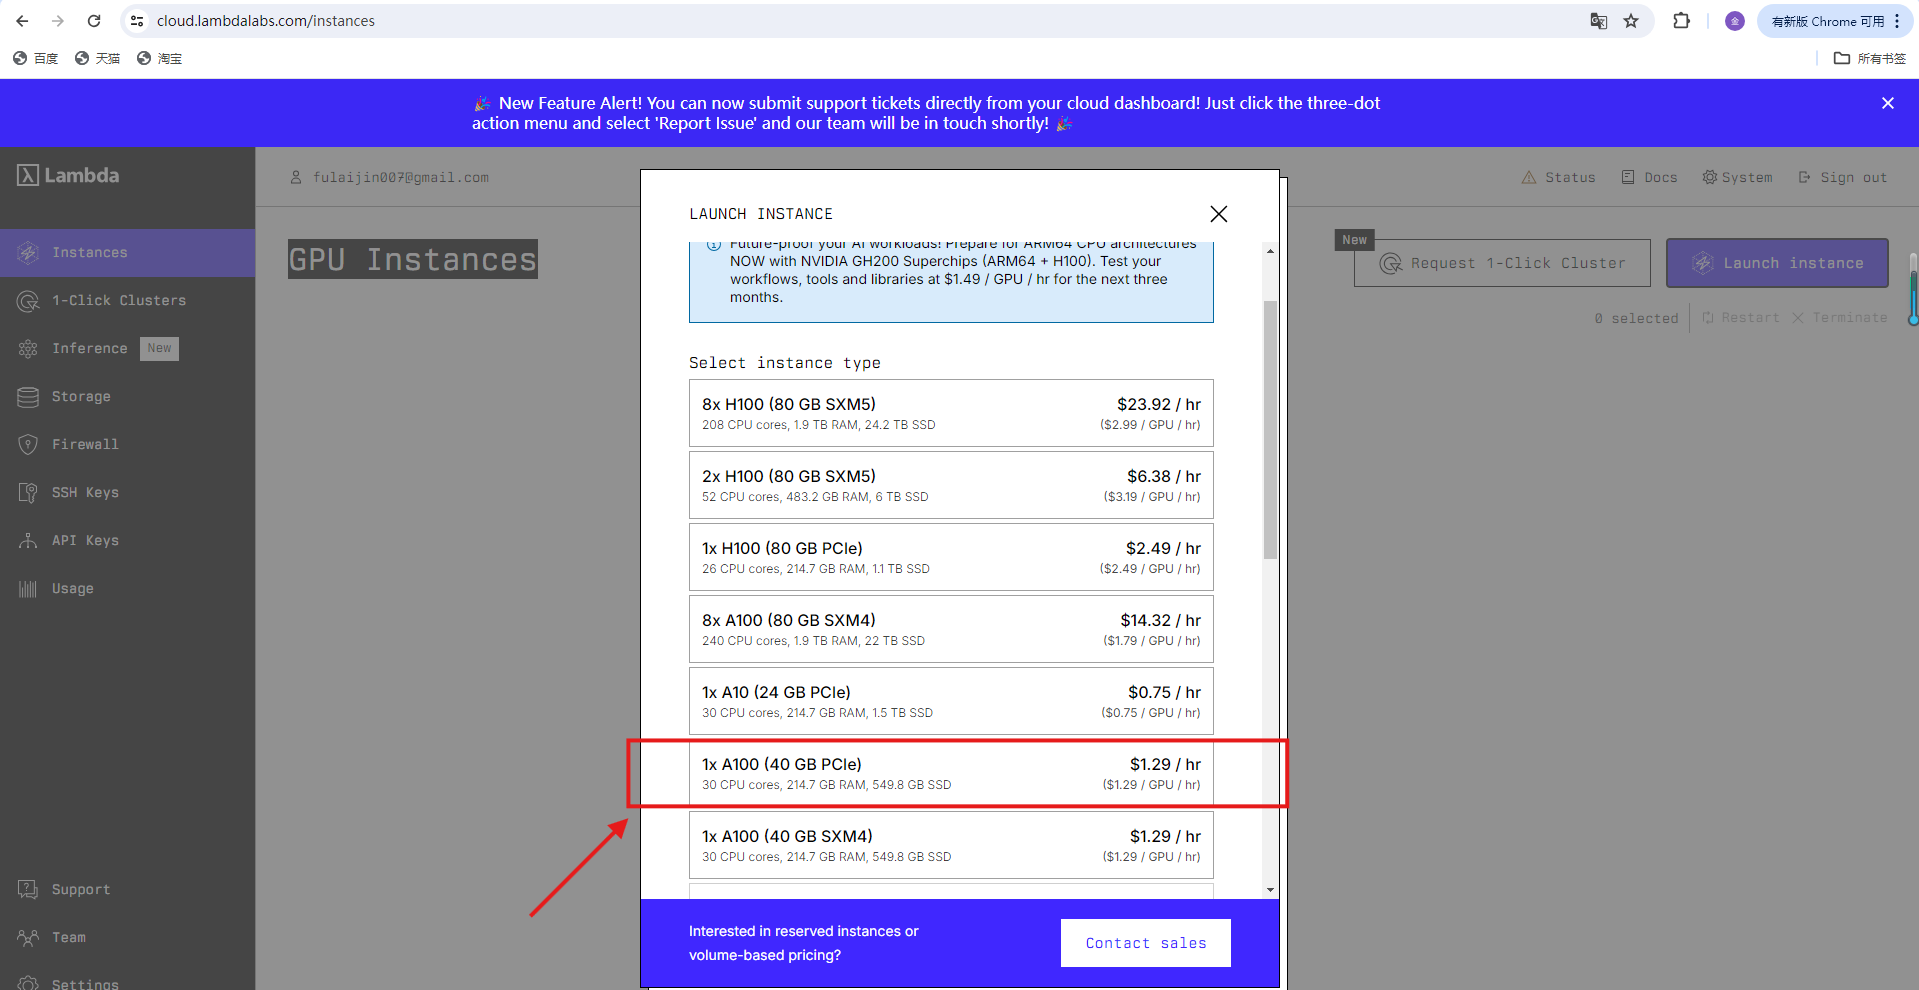Open the Docs link
Image resolution: width=1919 pixels, height=990 pixels.
pos(1650,178)
